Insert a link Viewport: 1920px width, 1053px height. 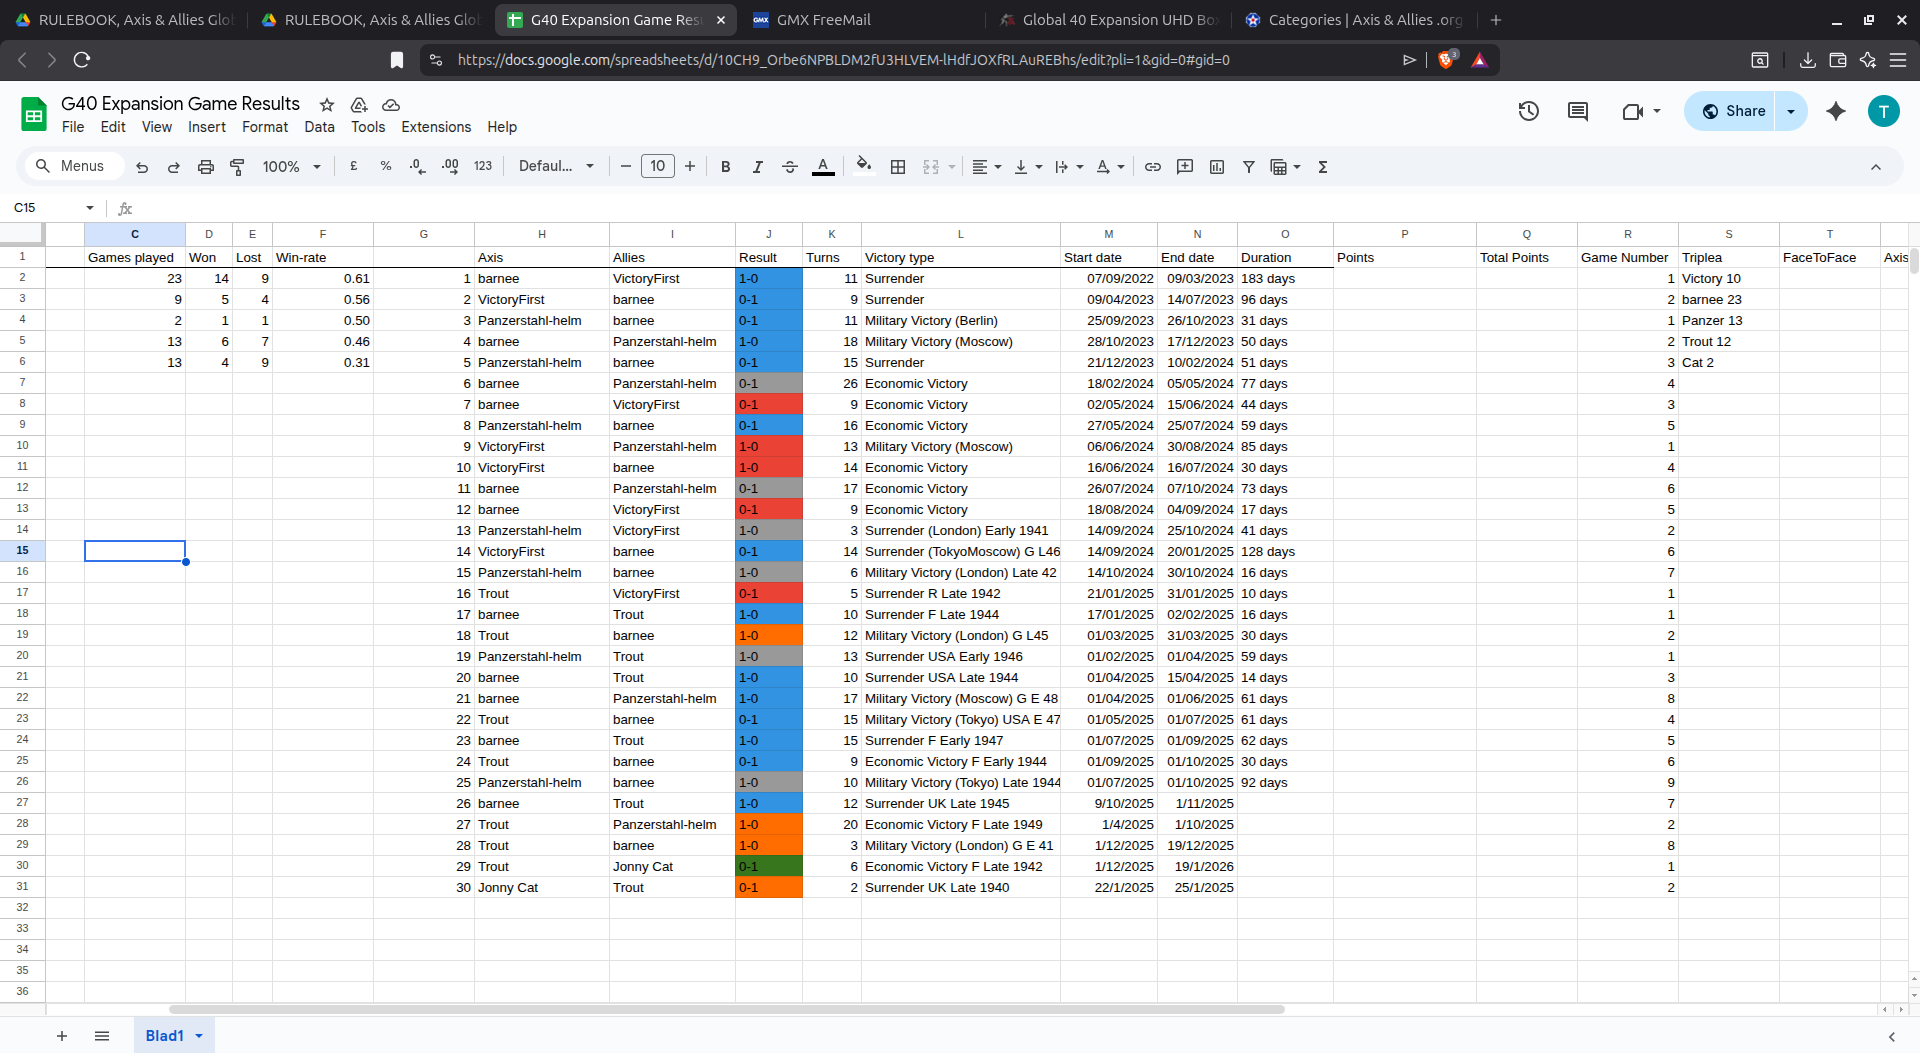point(1153,167)
